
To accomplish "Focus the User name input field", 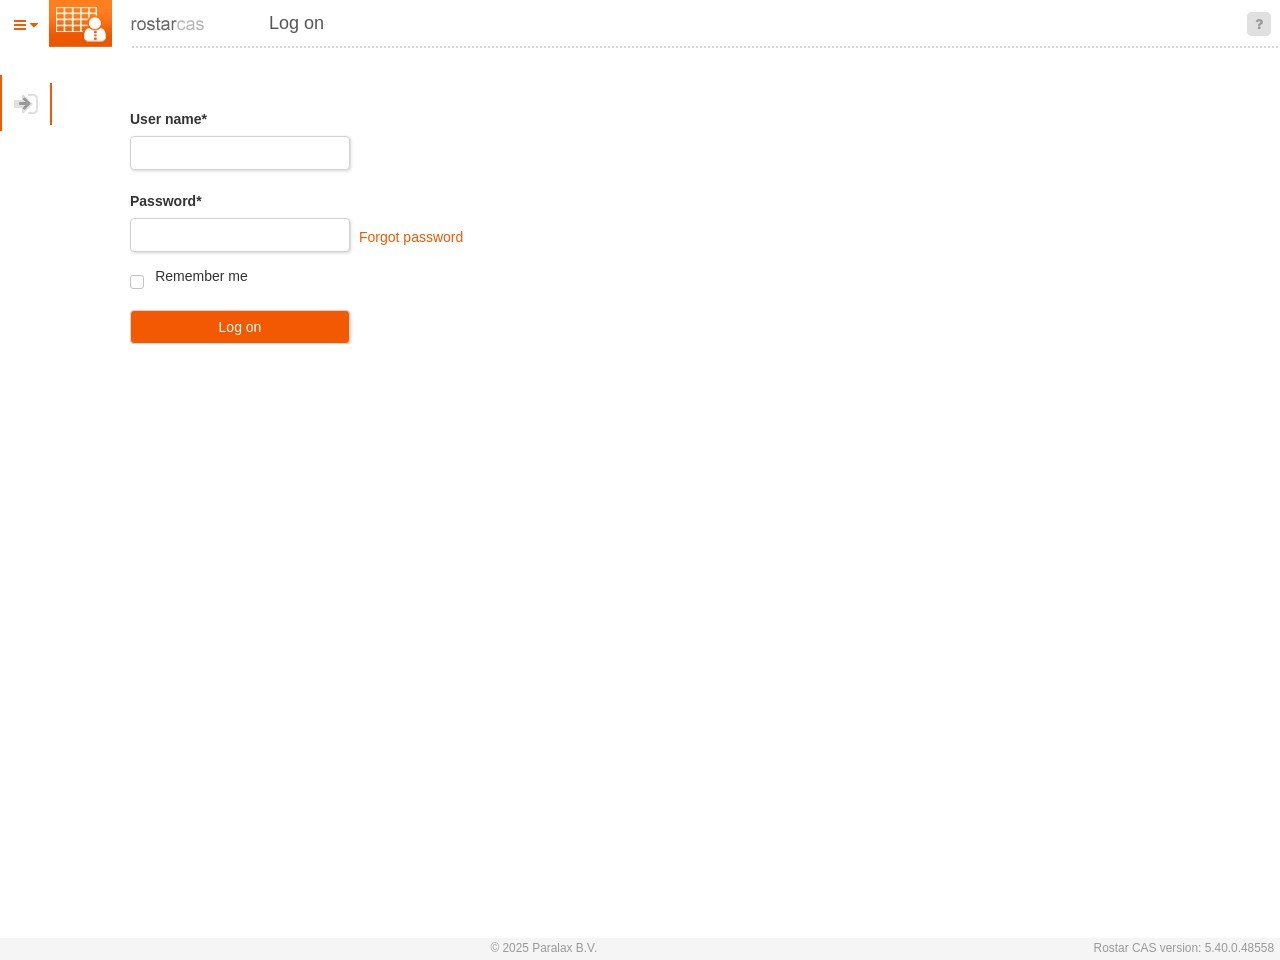I will point(240,153).
